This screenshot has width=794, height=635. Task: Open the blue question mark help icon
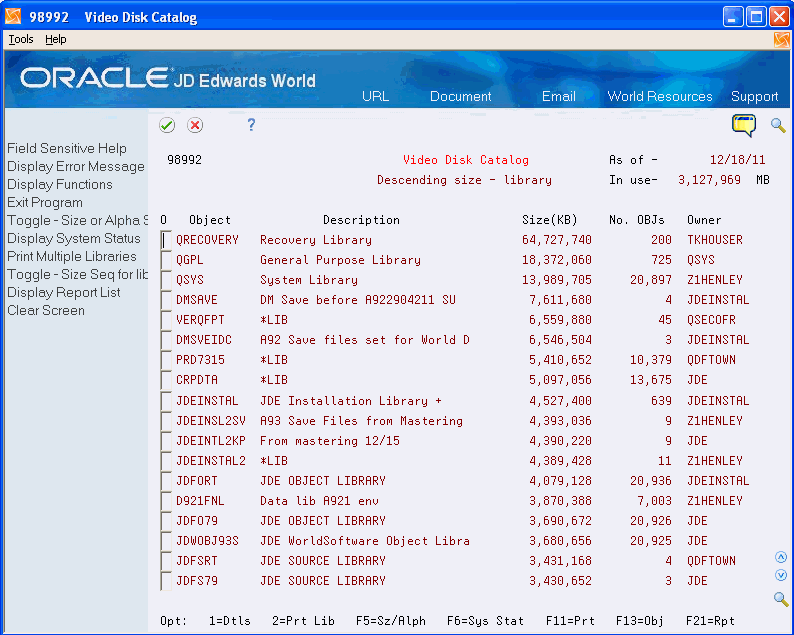(x=251, y=125)
